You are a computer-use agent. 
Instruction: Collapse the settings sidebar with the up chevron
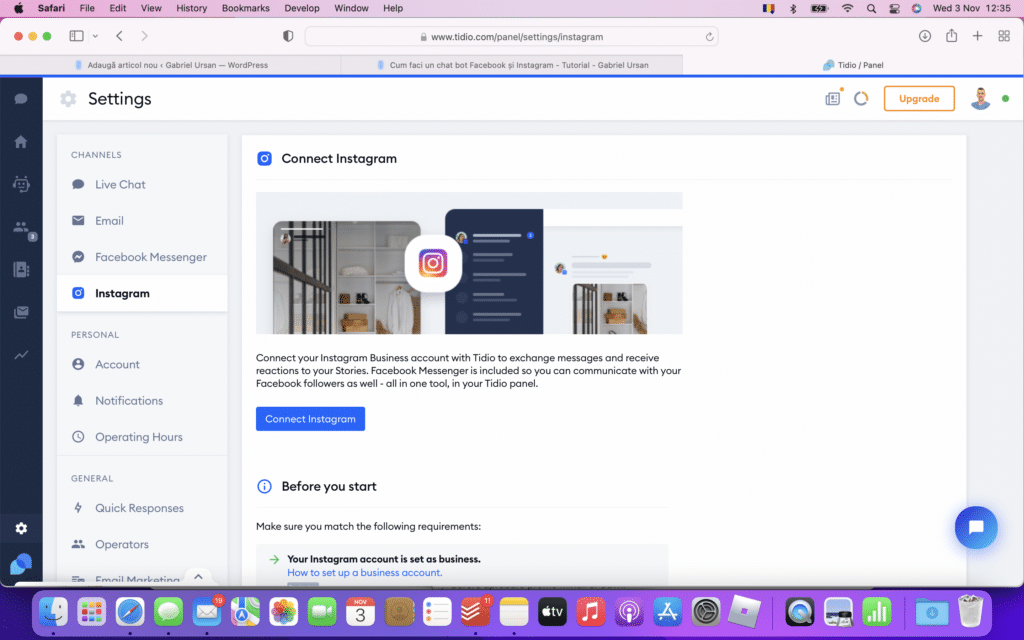click(x=199, y=577)
